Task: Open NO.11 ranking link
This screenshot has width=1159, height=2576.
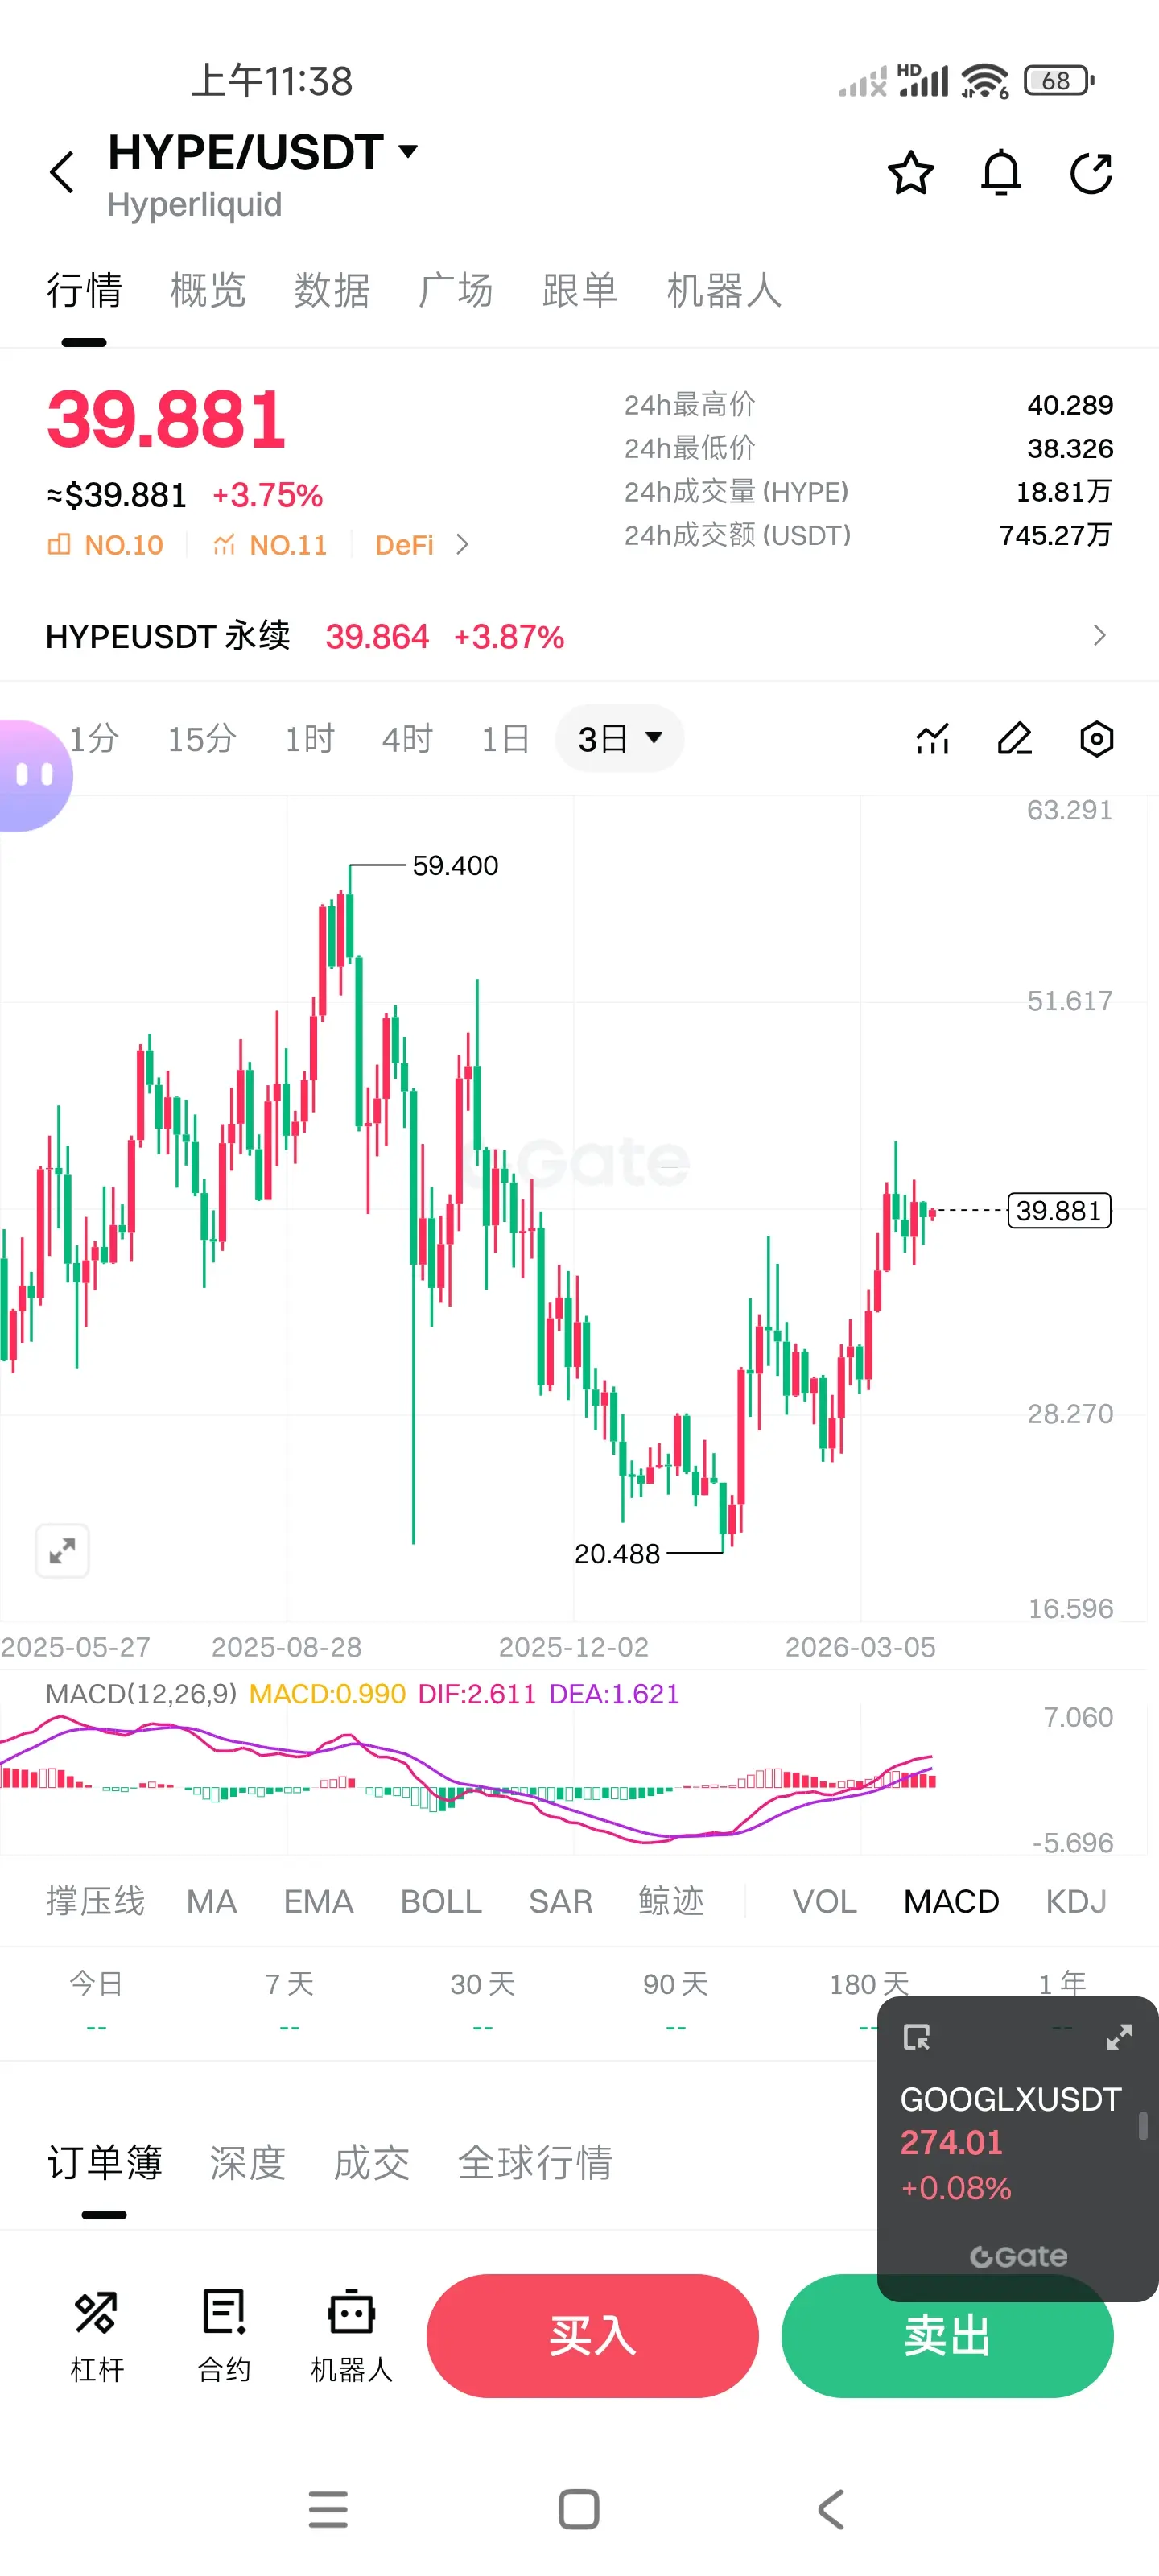Action: [x=270, y=545]
